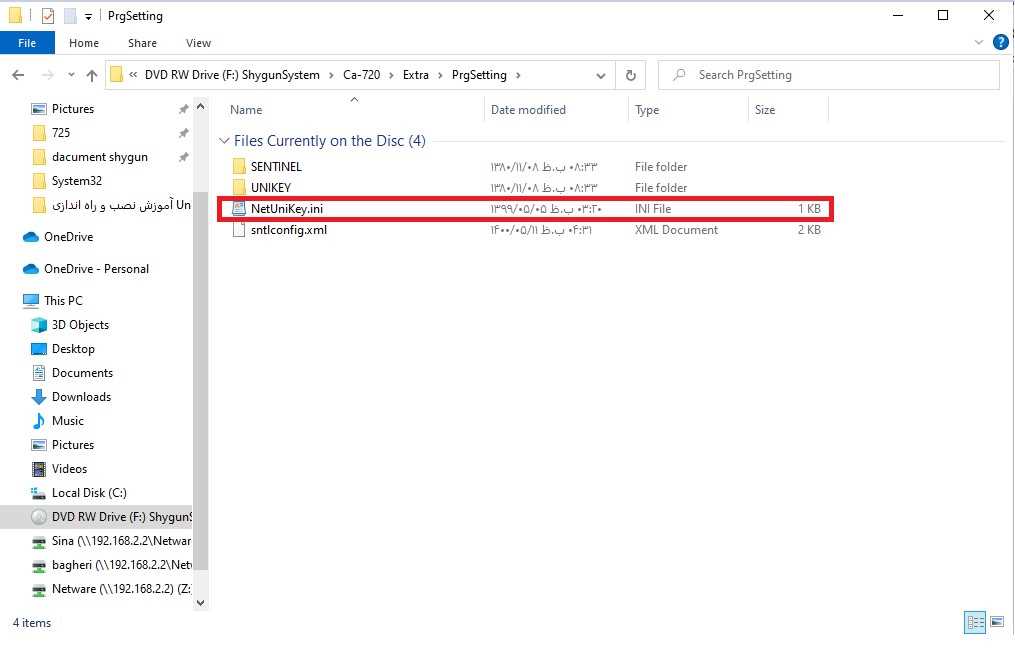This screenshot has height=650, width=1015.
Task: Select the DVD RW Drive (F:) icon
Action: (x=39, y=517)
